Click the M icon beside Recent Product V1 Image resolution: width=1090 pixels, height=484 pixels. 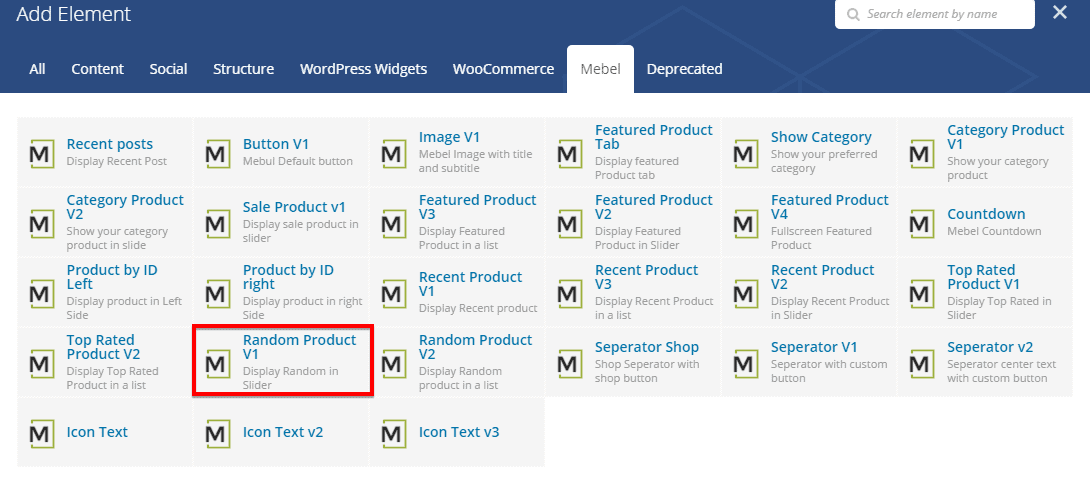(x=394, y=293)
